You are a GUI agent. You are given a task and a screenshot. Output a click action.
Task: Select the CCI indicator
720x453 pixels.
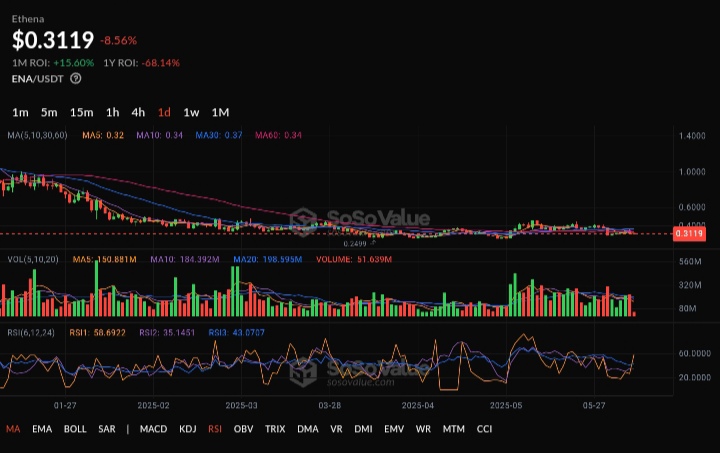484,429
